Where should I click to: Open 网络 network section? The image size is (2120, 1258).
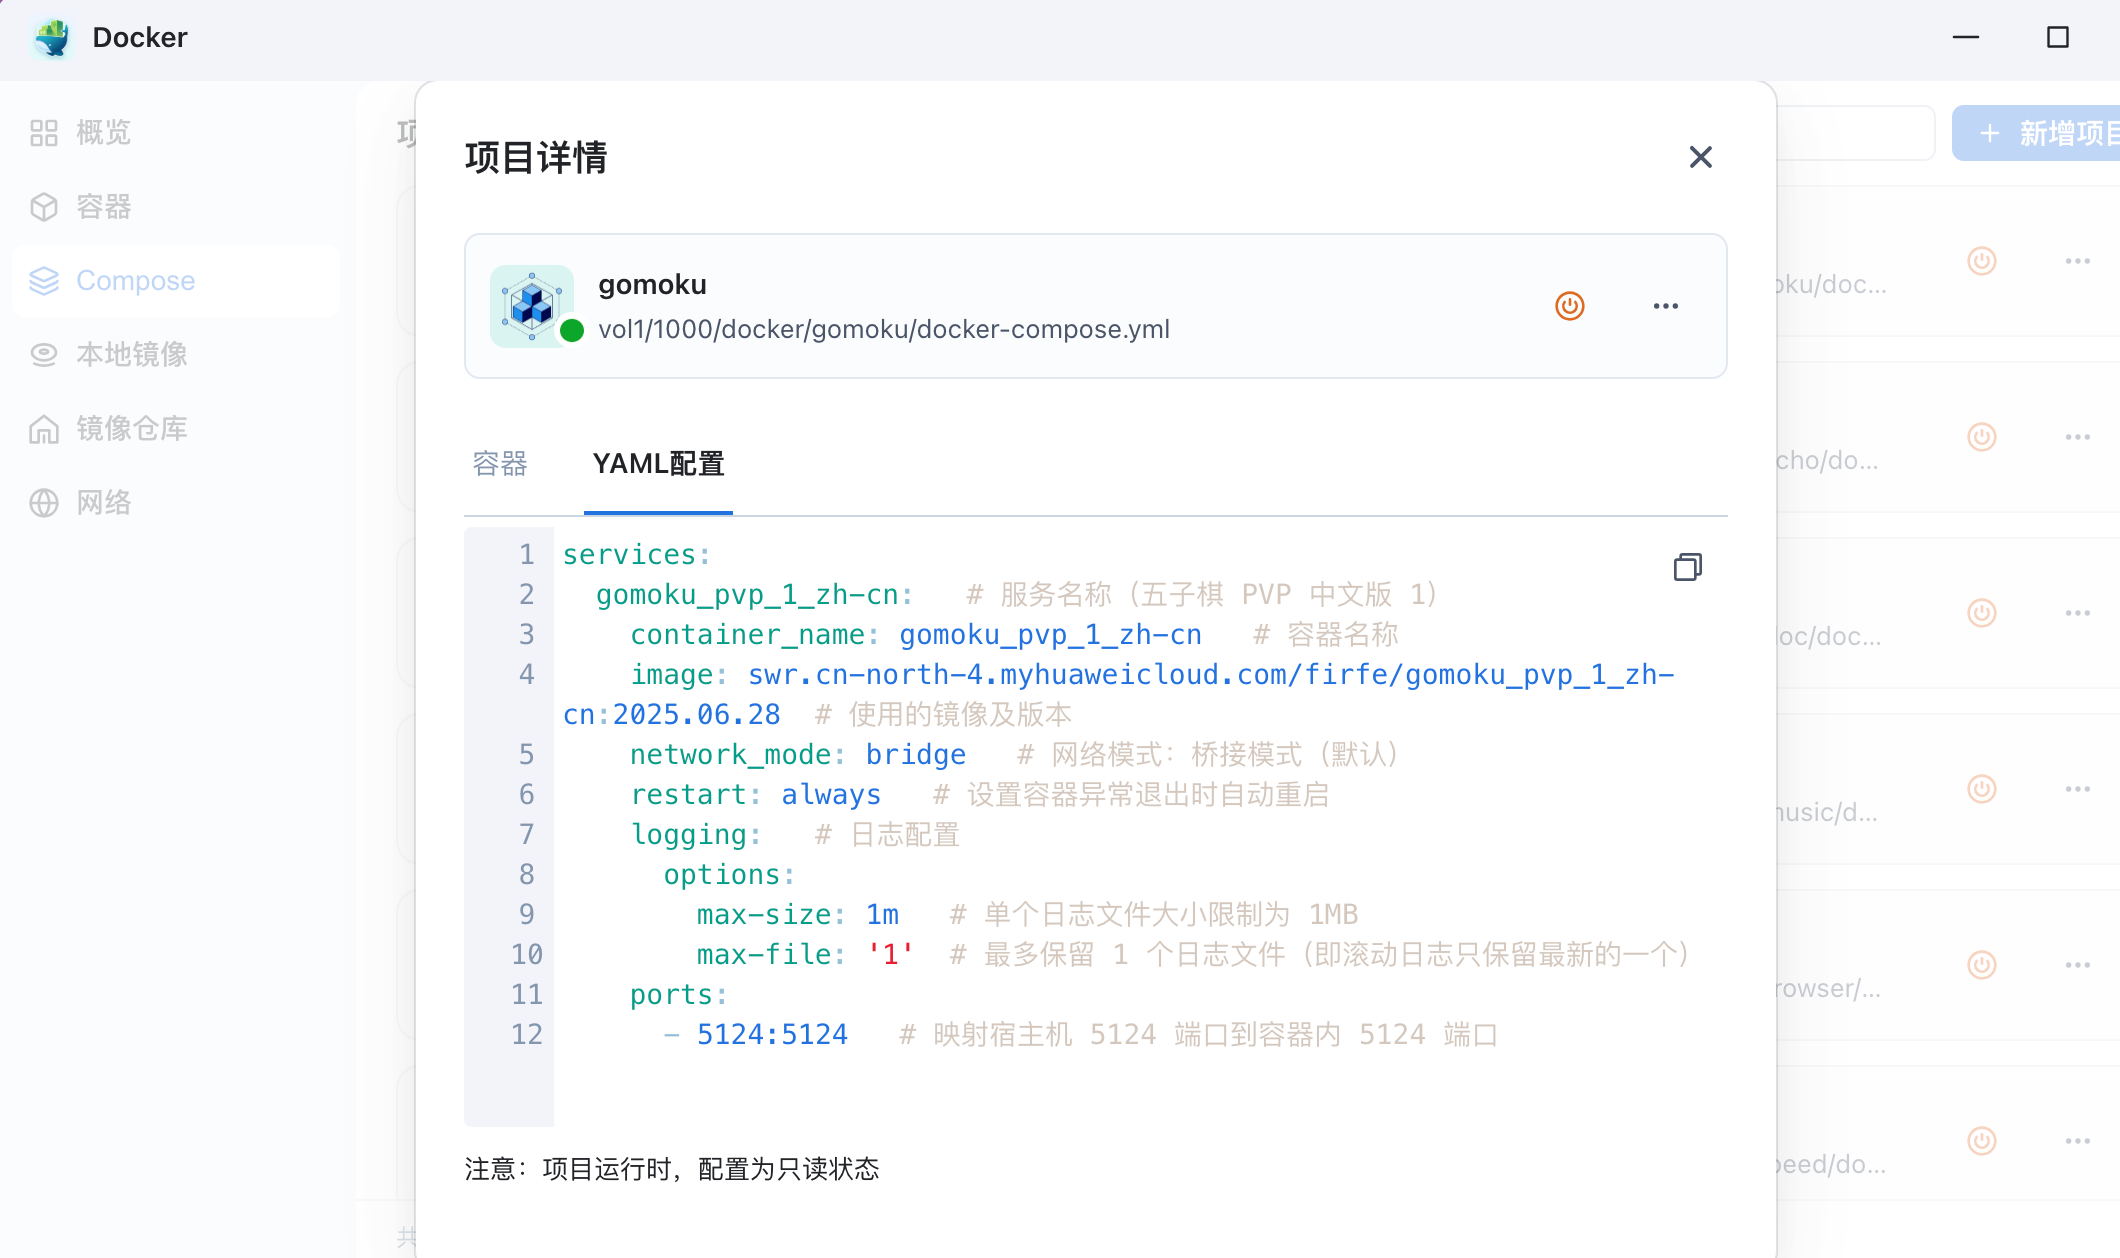pyautogui.click(x=103, y=503)
